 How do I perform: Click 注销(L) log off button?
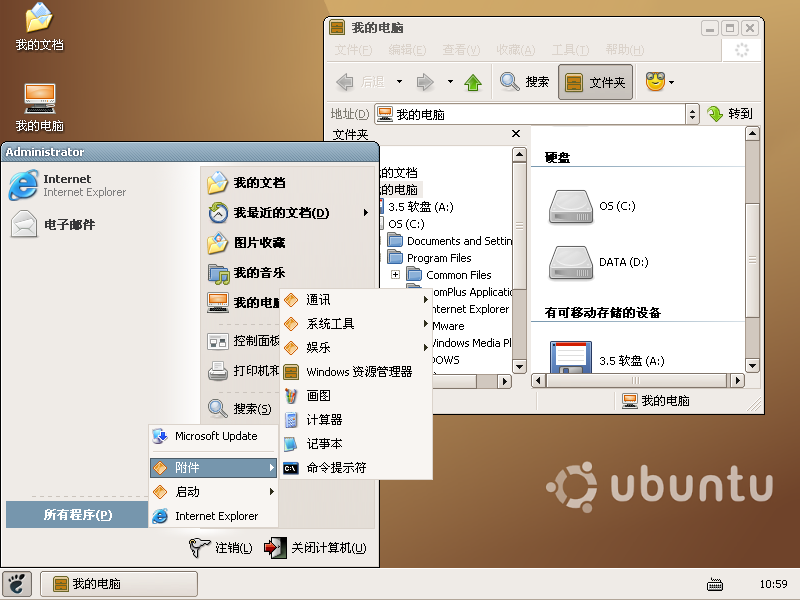click(x=220, y=547)
